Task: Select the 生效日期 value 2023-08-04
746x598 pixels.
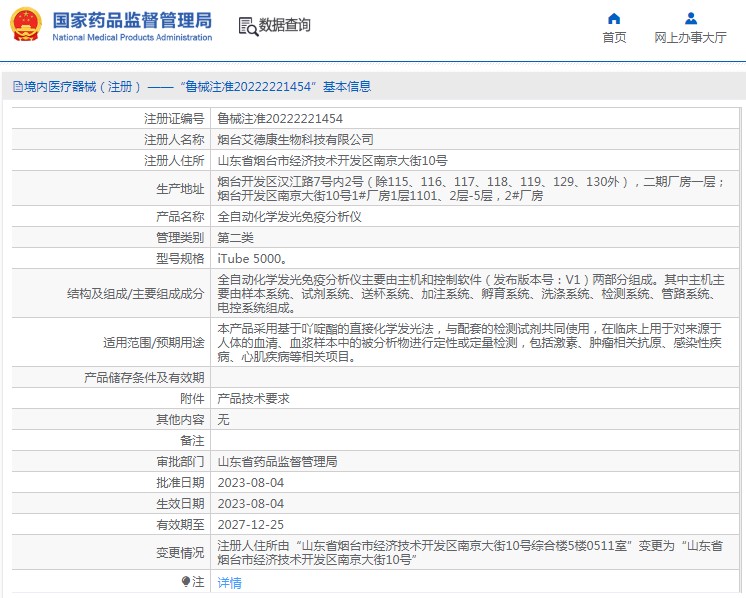Action: [x=251, y=503]
